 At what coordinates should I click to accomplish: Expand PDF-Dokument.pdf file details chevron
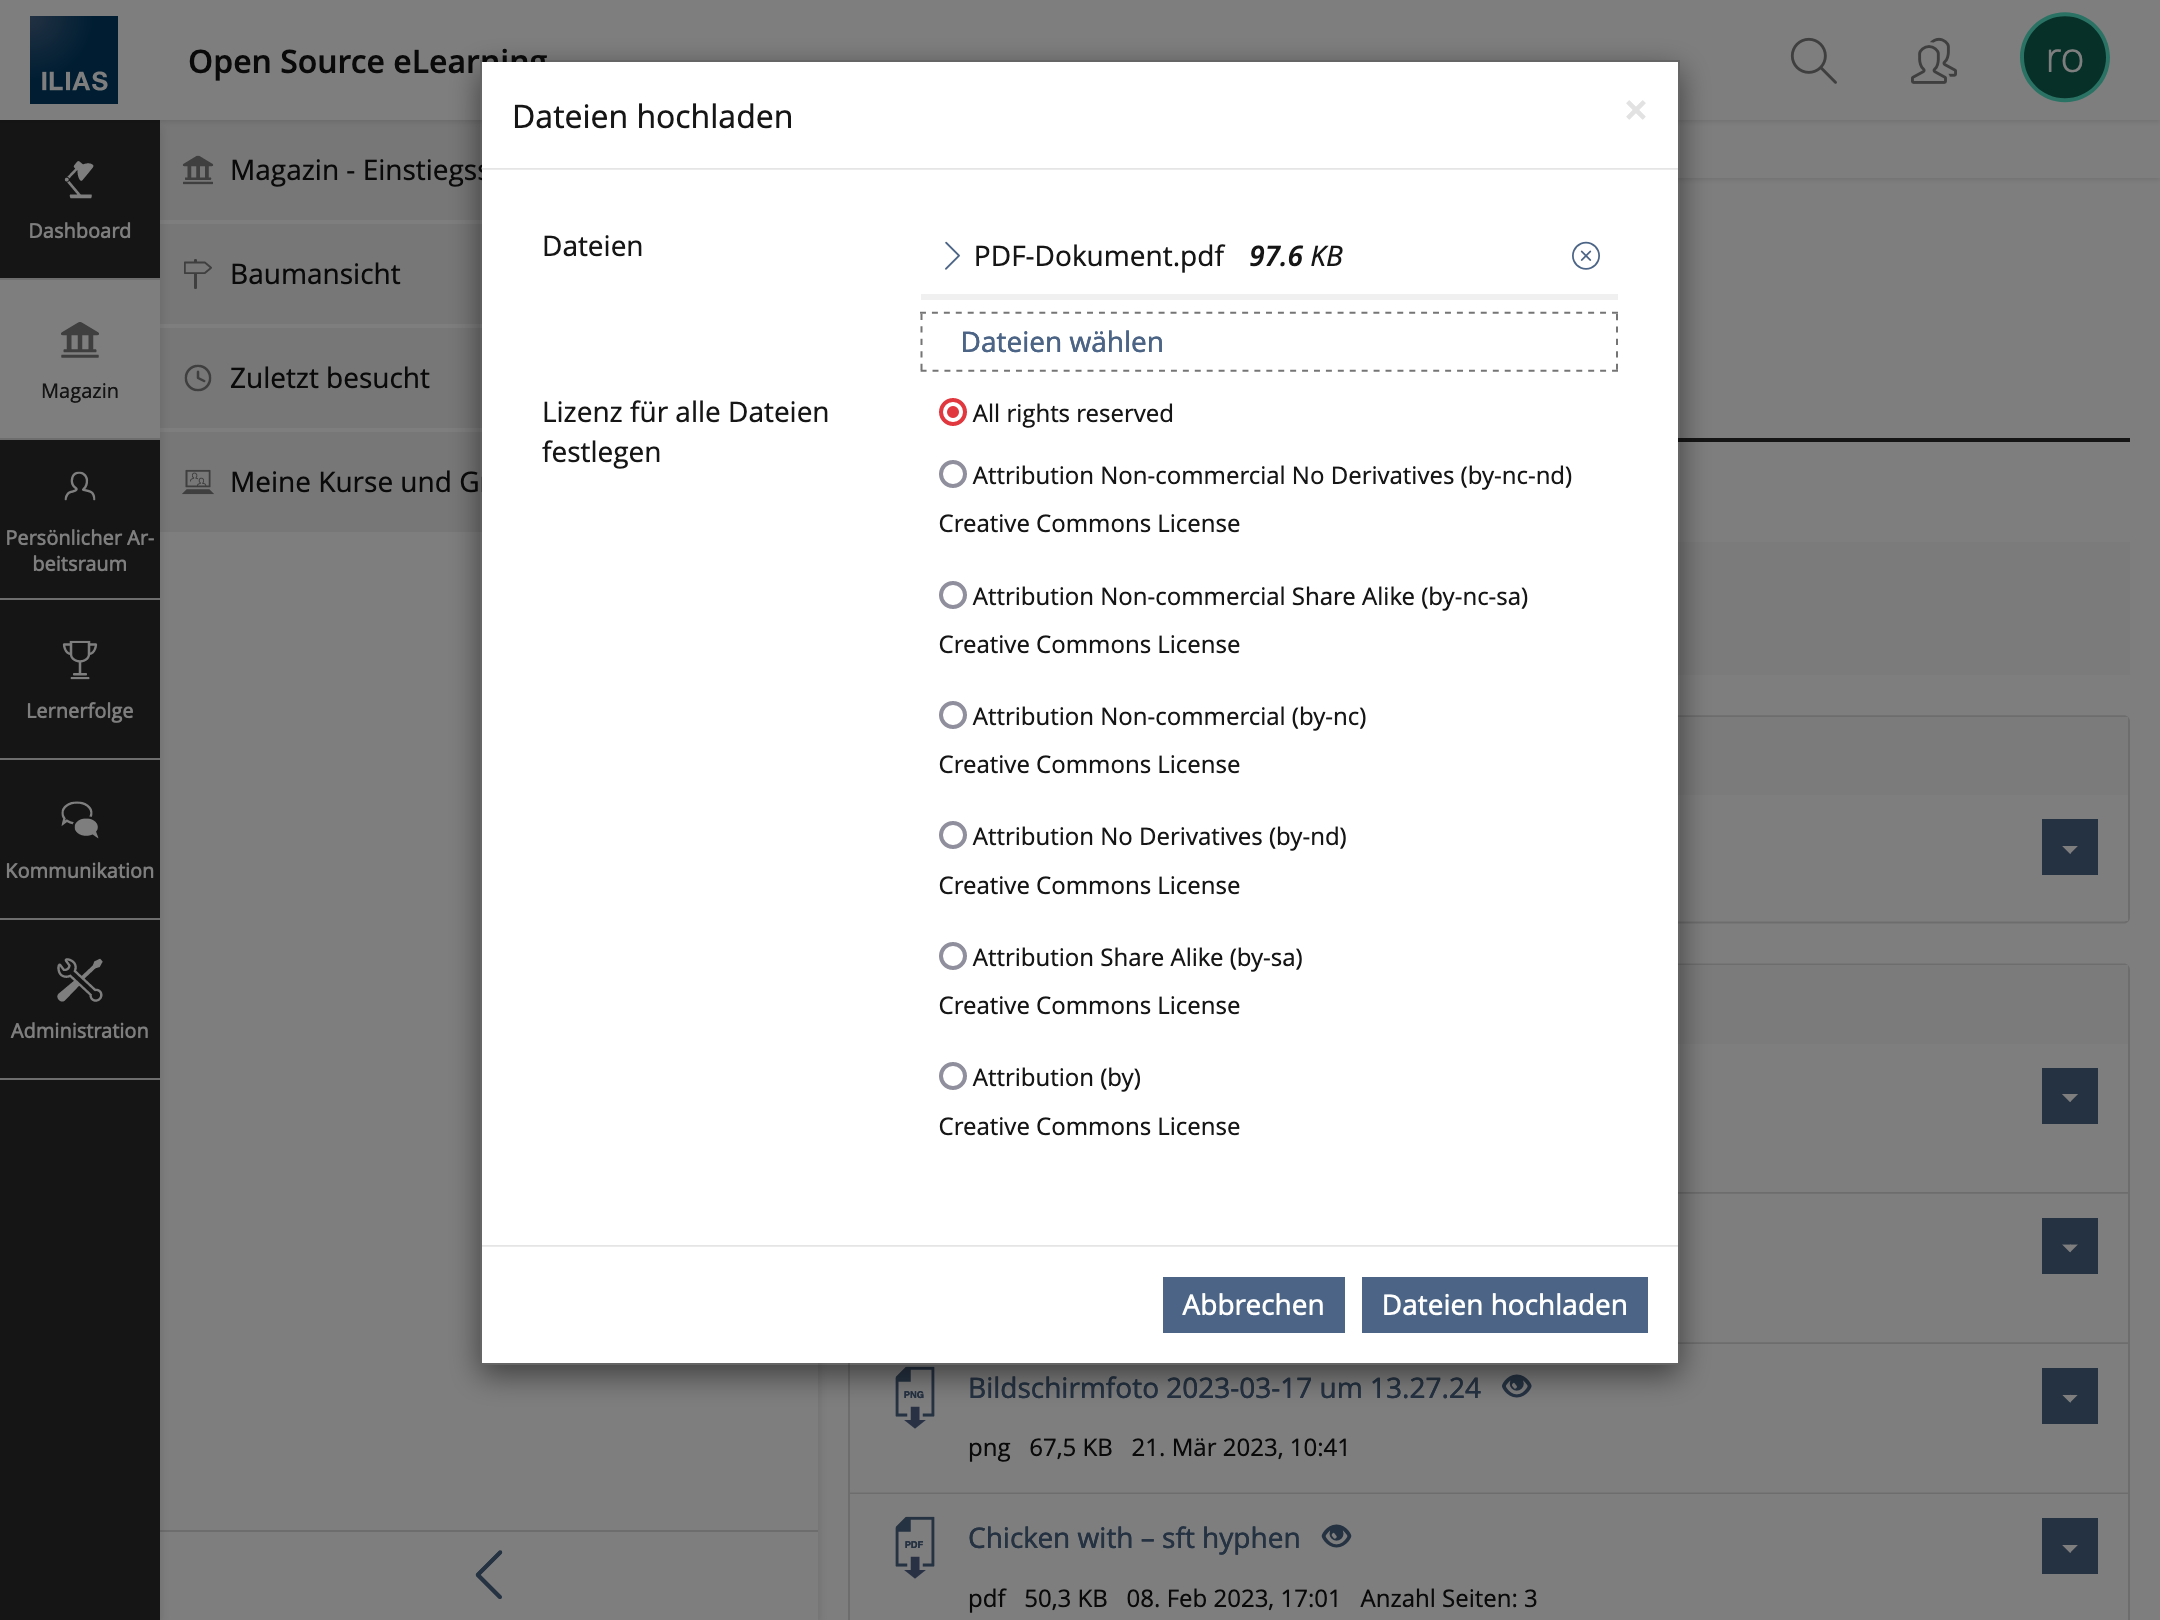click(951, 256)
